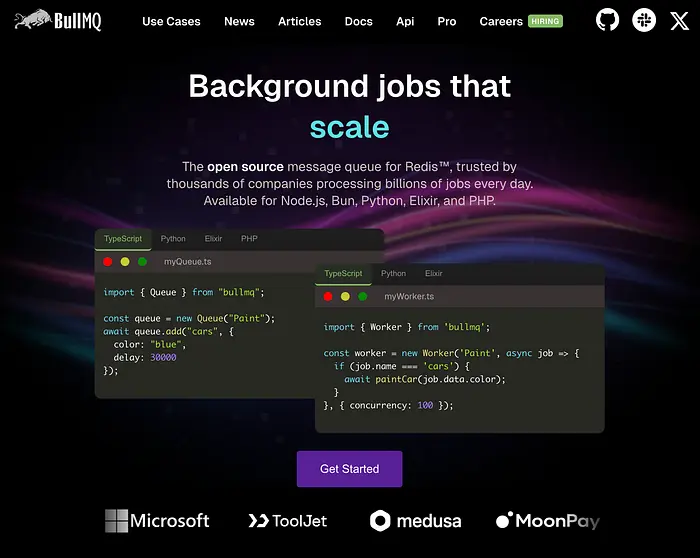Image resolution: width=700 pixels, height=558 pixels.
Task: Click the BullMQ bull logo
Action: point(58,20)
